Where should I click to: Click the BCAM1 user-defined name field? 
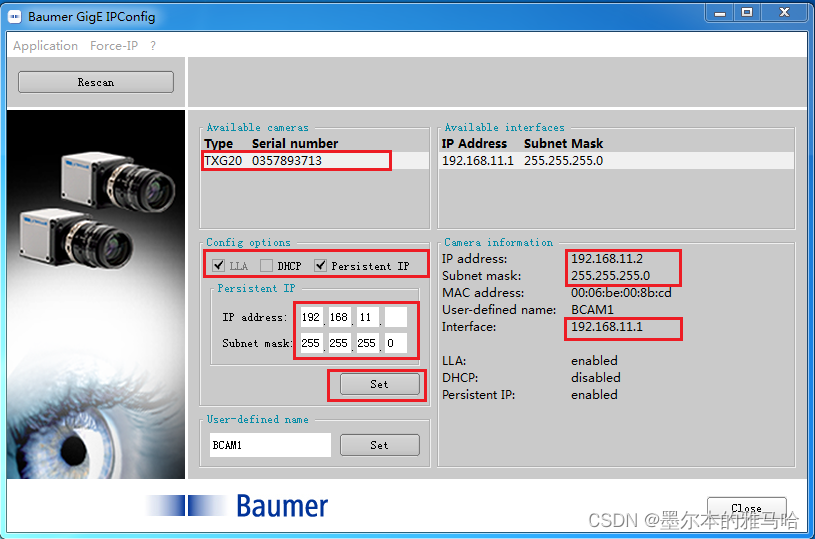click(270, 445)
